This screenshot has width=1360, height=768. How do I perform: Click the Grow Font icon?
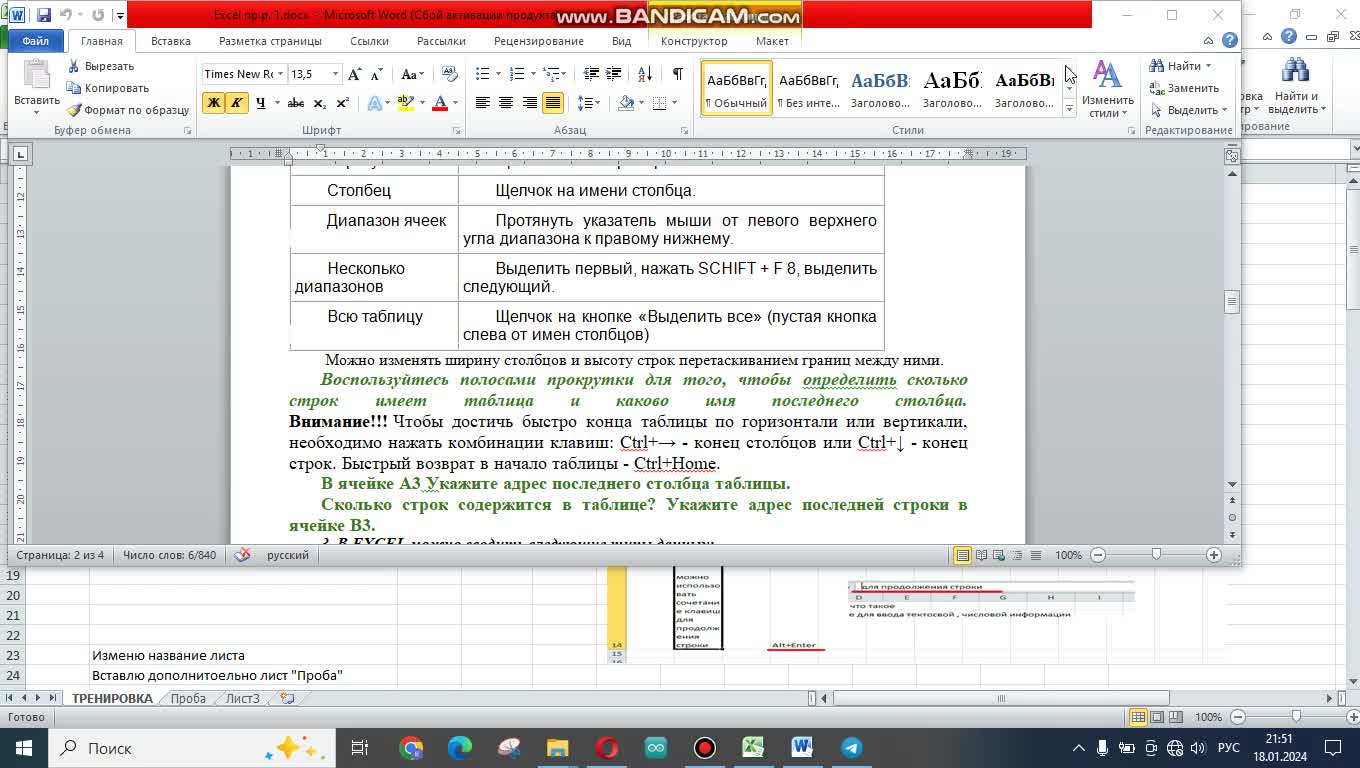pyautogui.click(x=355, y=74)
